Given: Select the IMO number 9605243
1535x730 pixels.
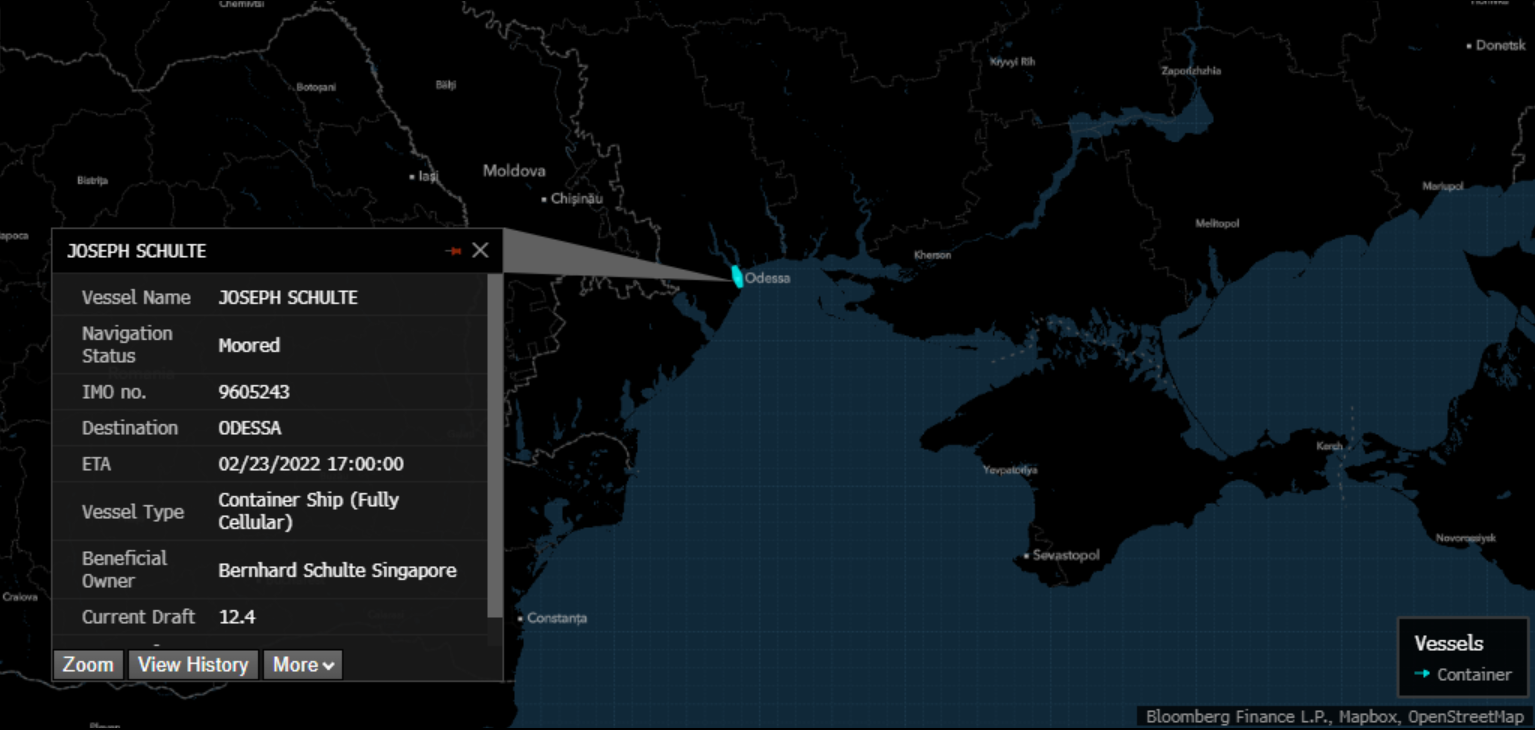Looking at the screenshot, I should 254,392.
